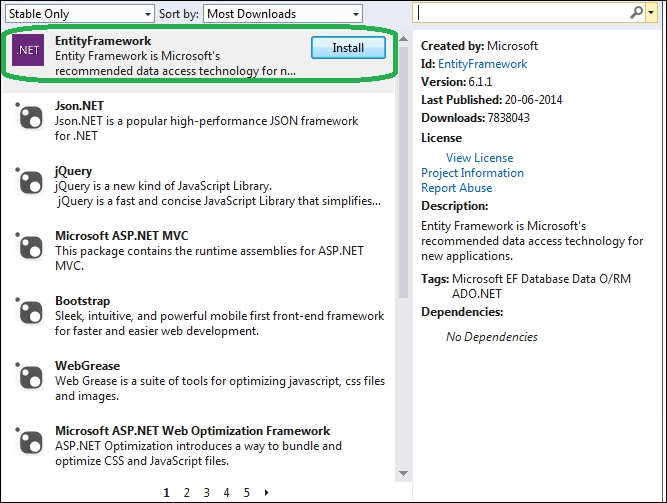Click the Created by Microsoft text
This screenshot has width=667, height=503.
click(x=479, y=46)
